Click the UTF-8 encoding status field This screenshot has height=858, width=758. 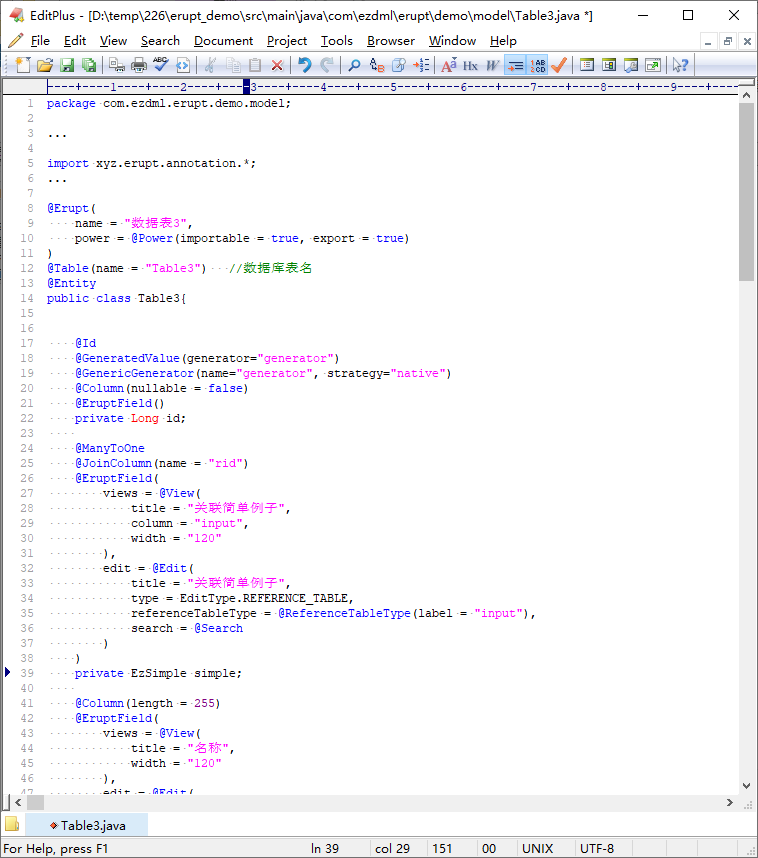coord(597,848)
